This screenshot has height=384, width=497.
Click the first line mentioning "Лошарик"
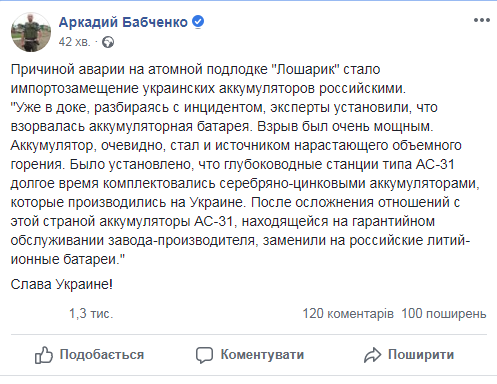(196, 69)
